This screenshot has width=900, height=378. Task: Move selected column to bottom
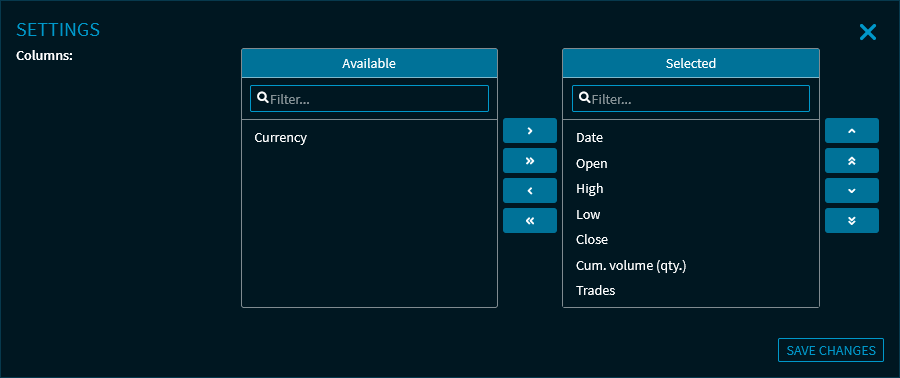852,220
